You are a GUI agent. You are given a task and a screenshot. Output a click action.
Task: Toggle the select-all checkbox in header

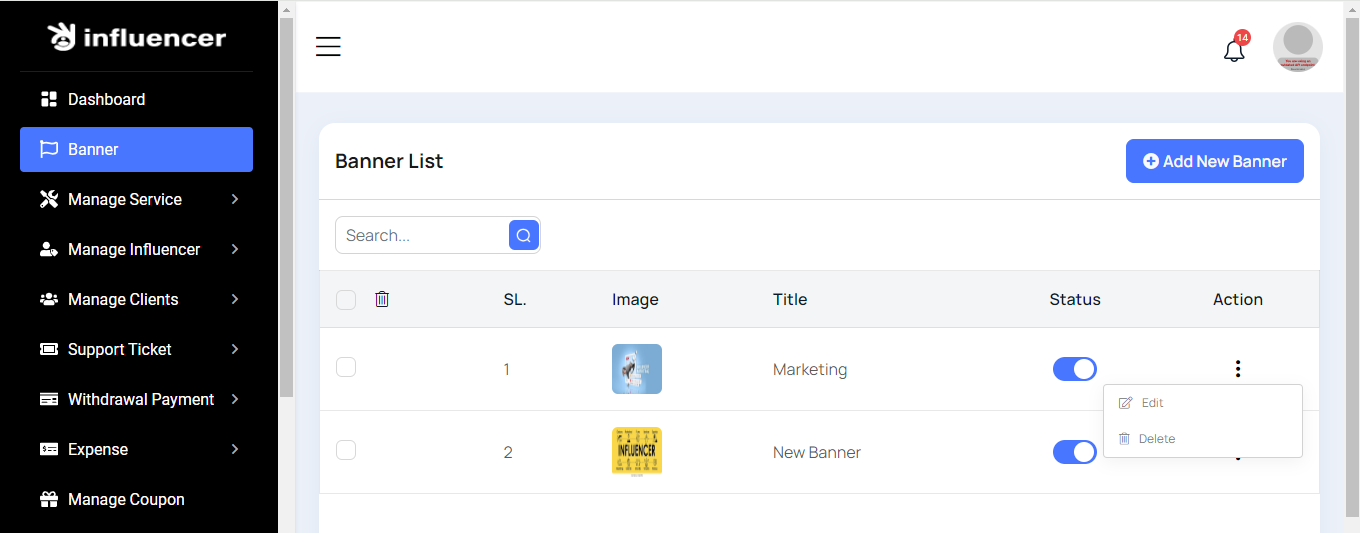346,300
